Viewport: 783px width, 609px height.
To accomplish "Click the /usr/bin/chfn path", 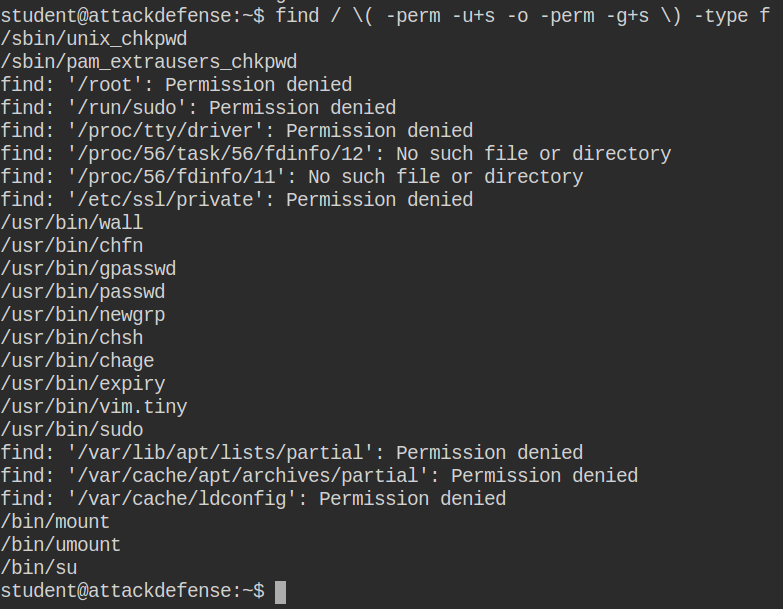I will (72, 246).
